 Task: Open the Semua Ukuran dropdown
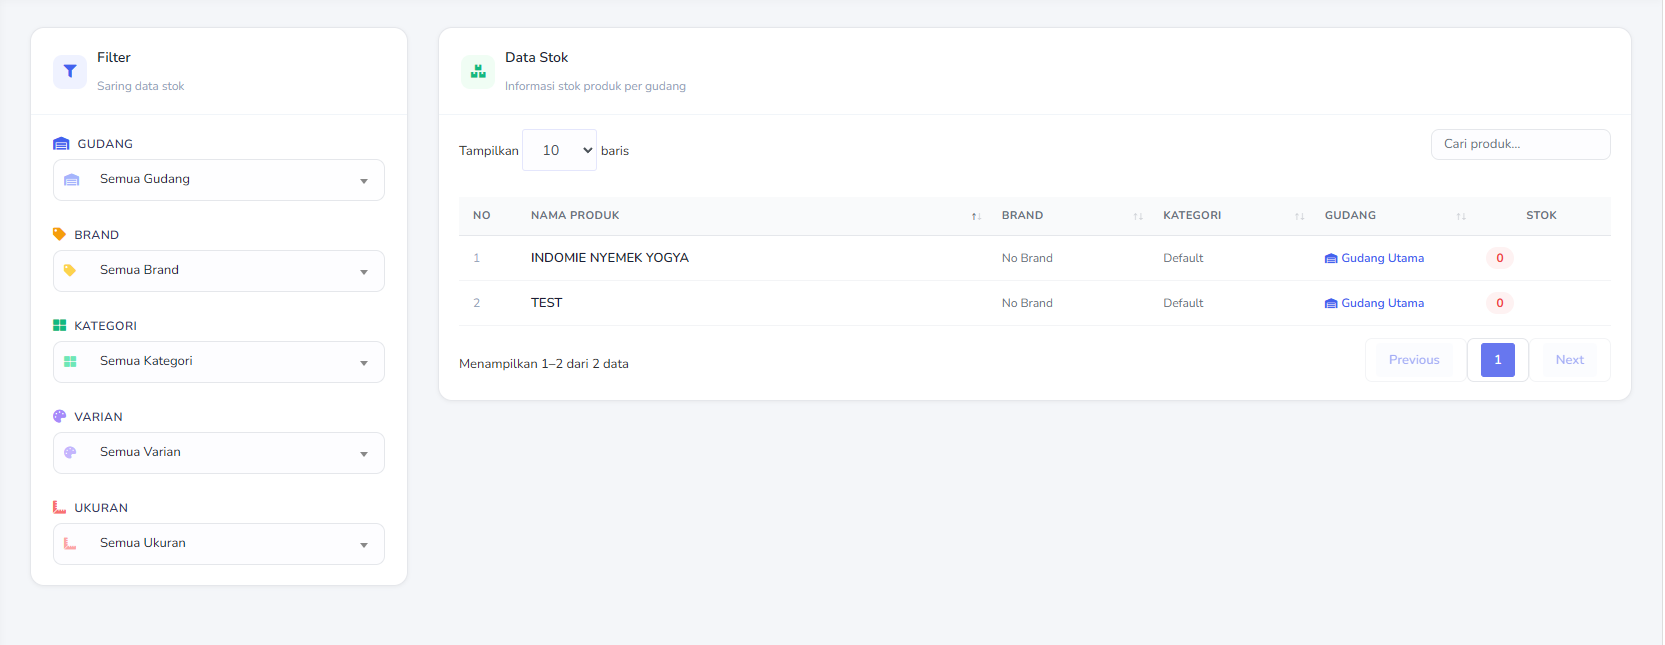coord(219,544)
